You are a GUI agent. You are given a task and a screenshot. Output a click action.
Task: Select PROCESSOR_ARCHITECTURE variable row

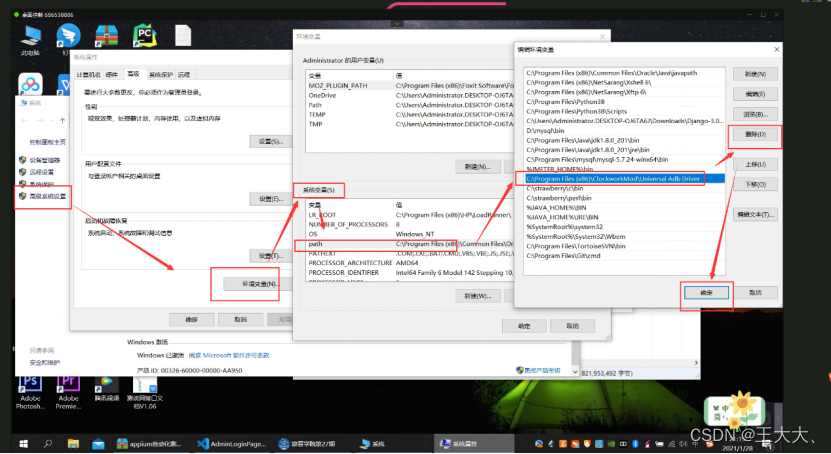tap(410, 263)
